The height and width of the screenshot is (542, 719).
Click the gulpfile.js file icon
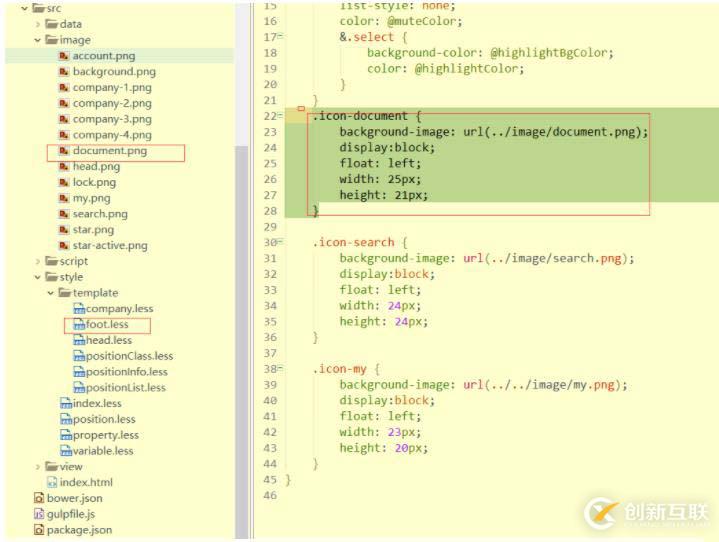tap(39, 514)
